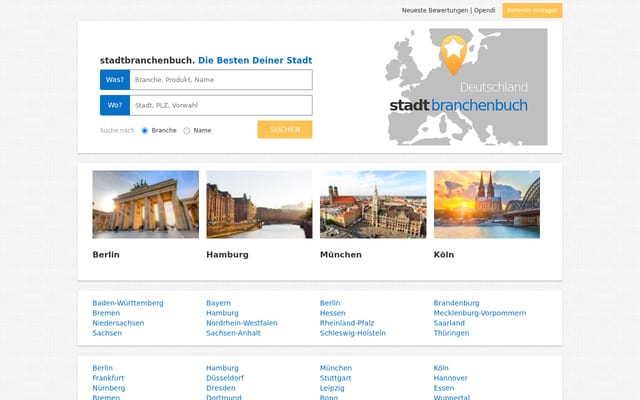
Task: Open the Hannover city link
Action: [451, 378]
